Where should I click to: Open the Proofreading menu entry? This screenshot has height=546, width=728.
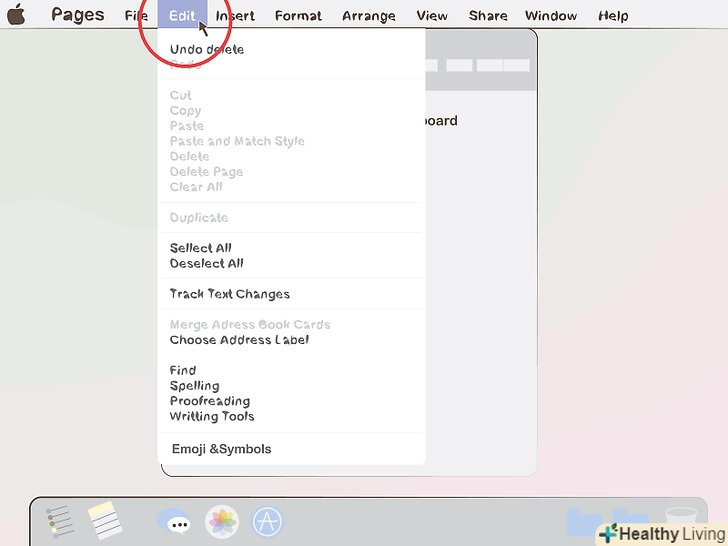coord(210,401)
